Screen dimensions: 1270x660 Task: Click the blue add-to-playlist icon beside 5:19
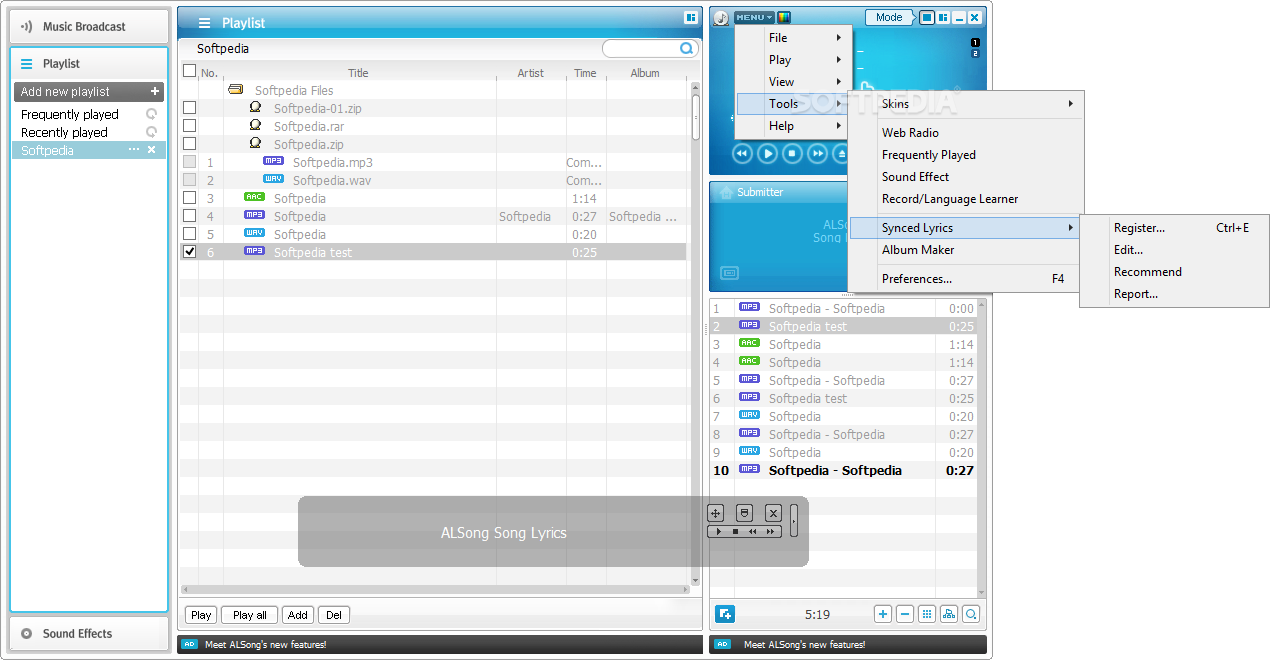tap(725, 614)
